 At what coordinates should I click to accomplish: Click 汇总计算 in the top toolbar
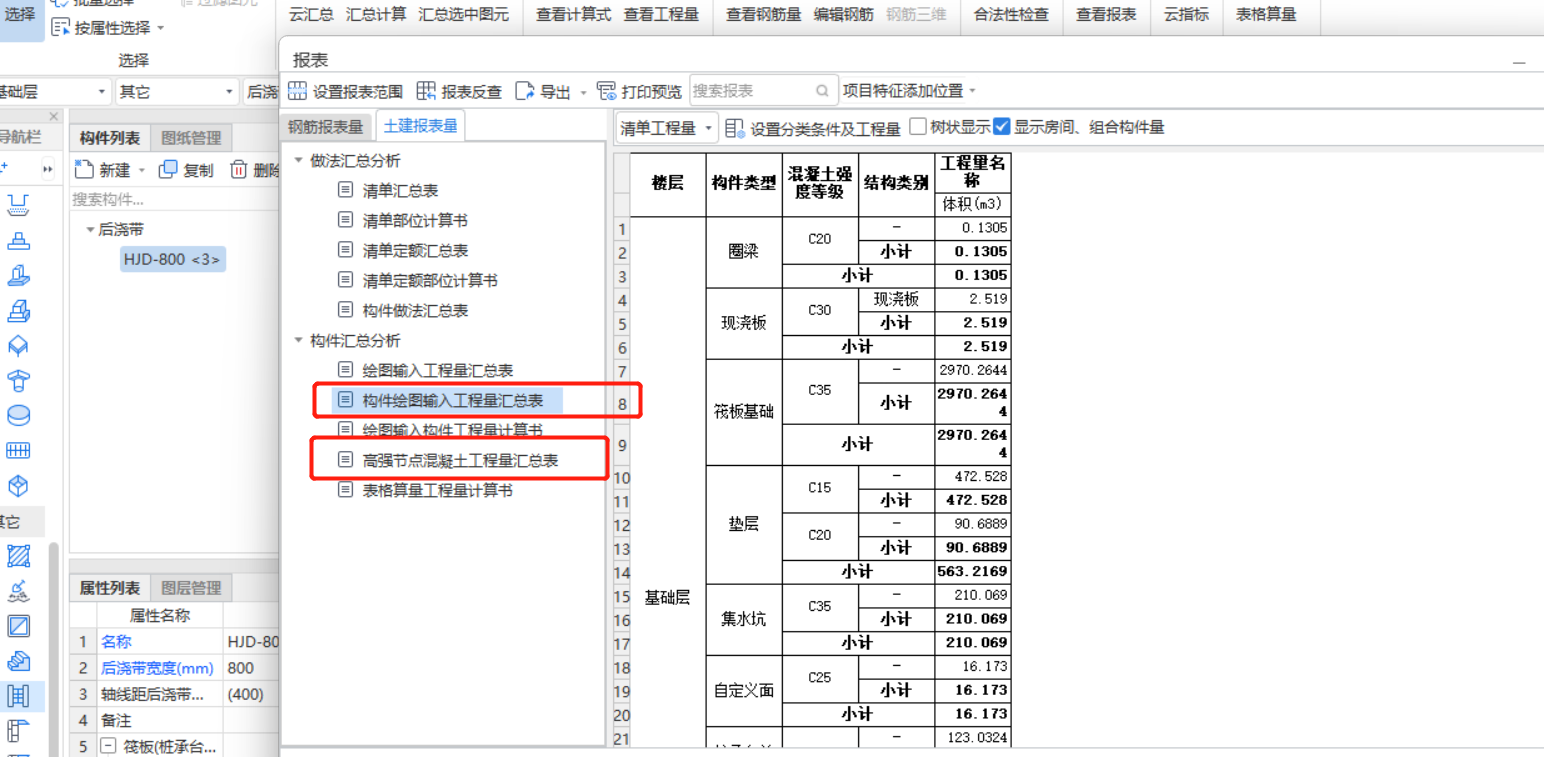pos(376,14)
